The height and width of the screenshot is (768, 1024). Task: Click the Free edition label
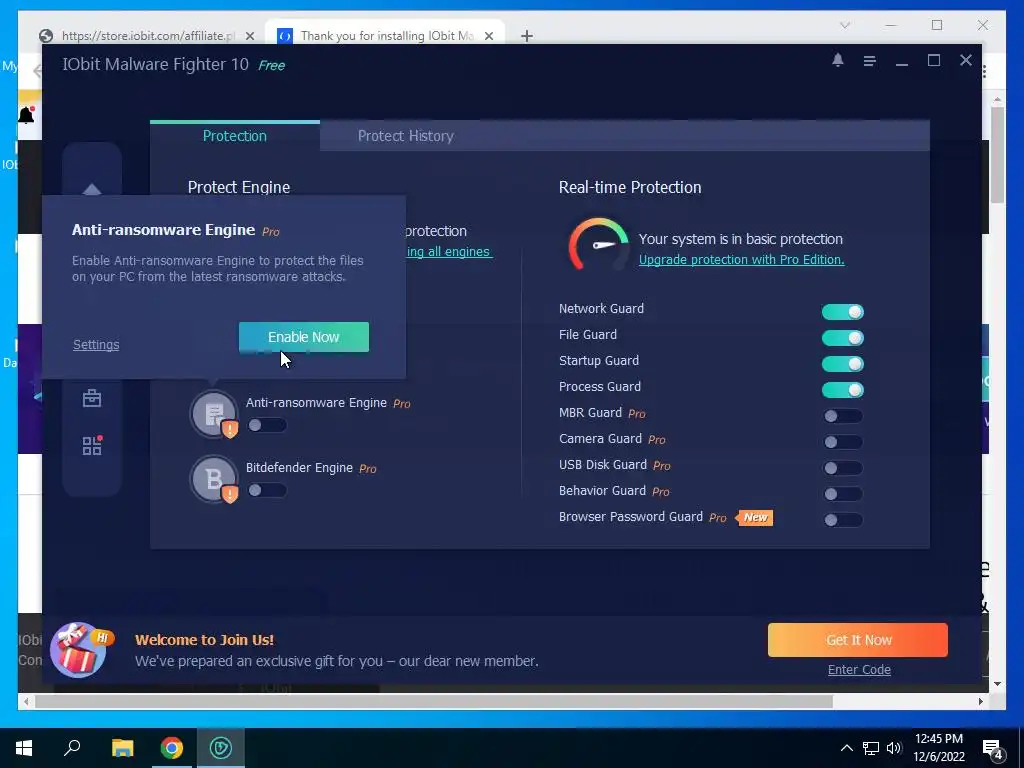[272, 65]
